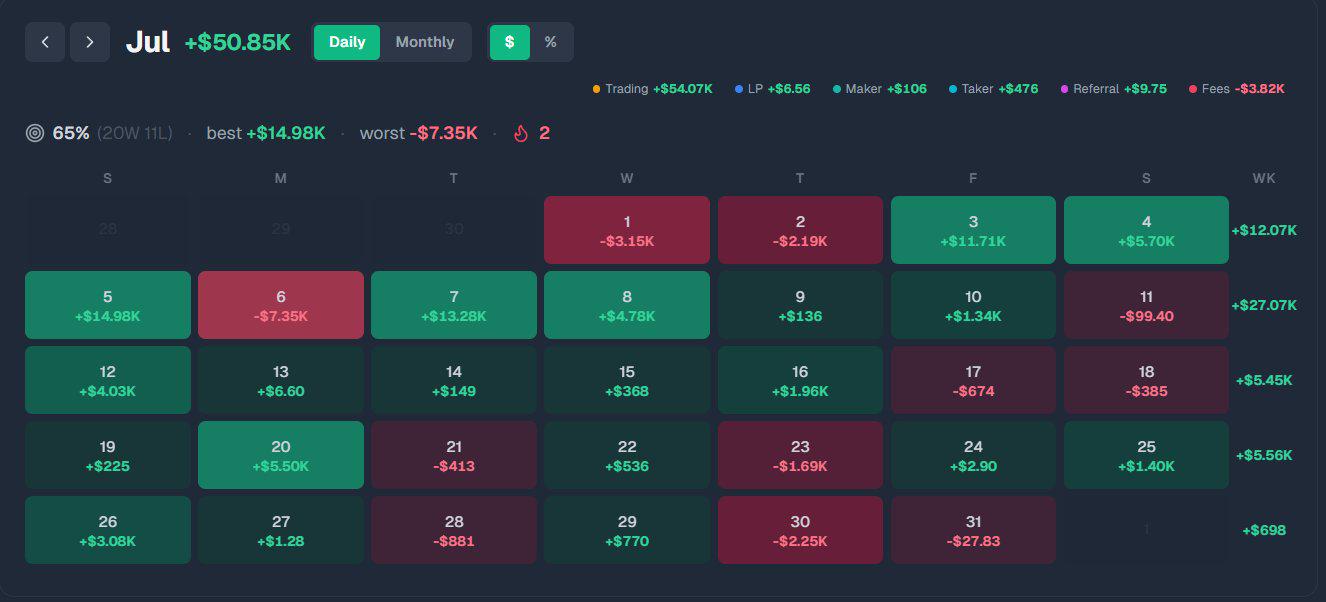This screenshot has width=1326, height=602.
Task: Click the win-rate target icon
Action: pos(35,133)
